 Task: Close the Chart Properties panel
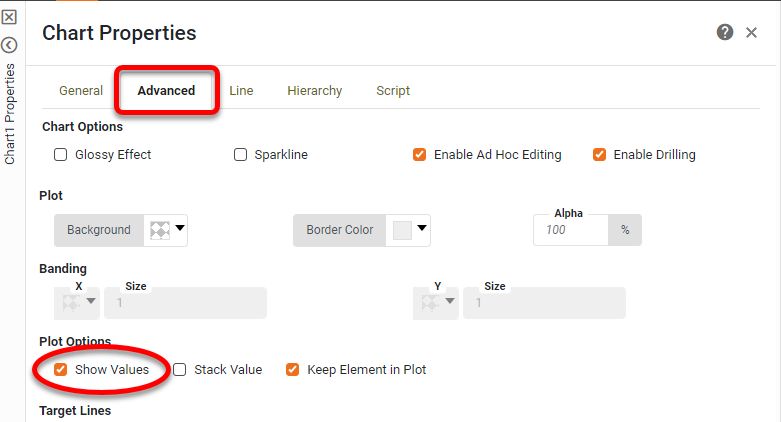click(752, 33)
